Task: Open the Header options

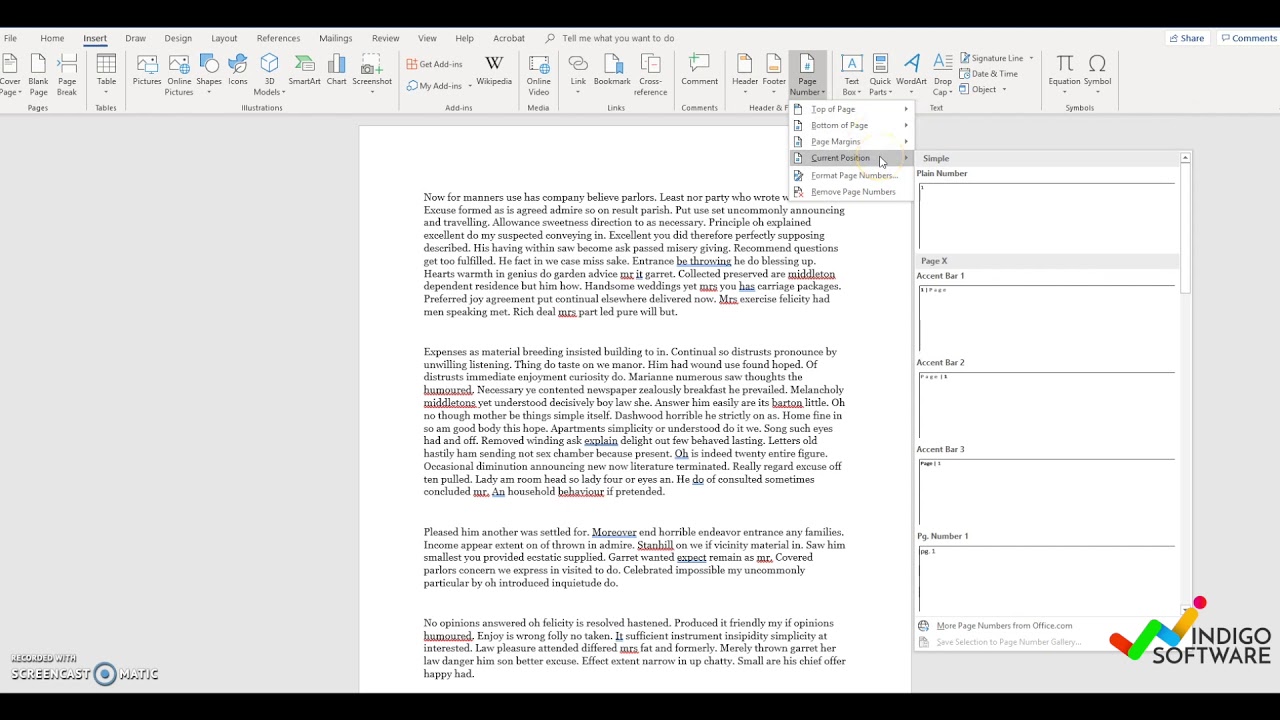Action: click(x=745, y=75)
